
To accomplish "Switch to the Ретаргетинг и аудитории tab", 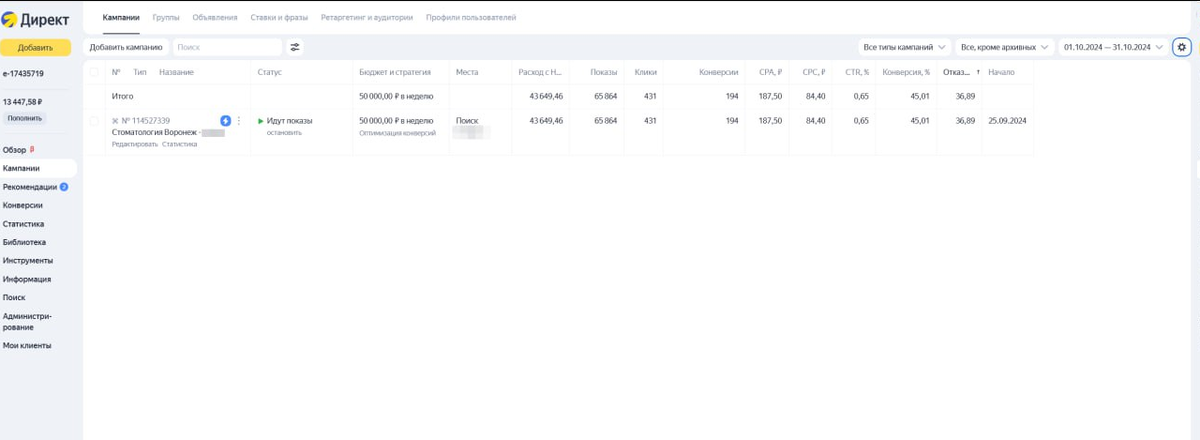I will click(367, 18).
